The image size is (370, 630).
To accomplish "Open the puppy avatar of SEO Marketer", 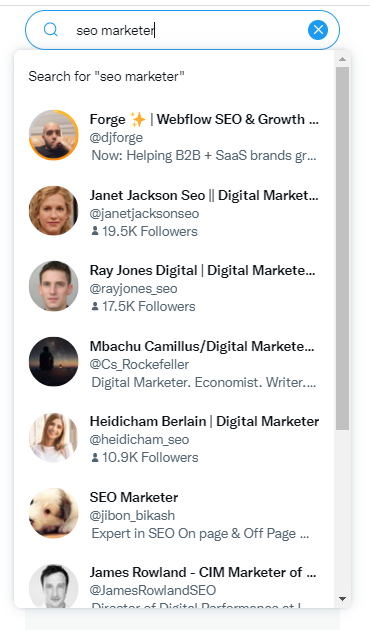I will click(x=54, y=513).
